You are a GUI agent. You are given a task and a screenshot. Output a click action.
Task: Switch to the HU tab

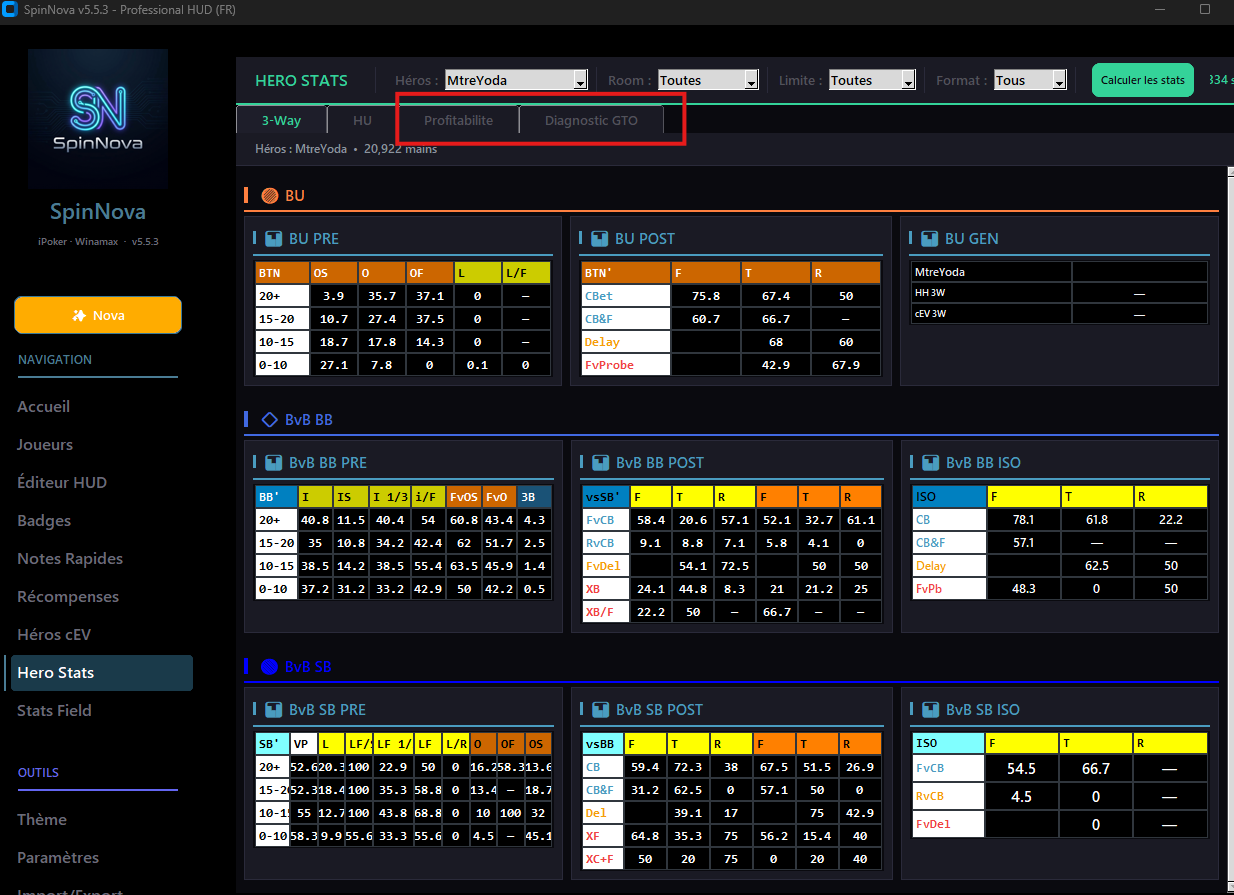coord(362,120)
